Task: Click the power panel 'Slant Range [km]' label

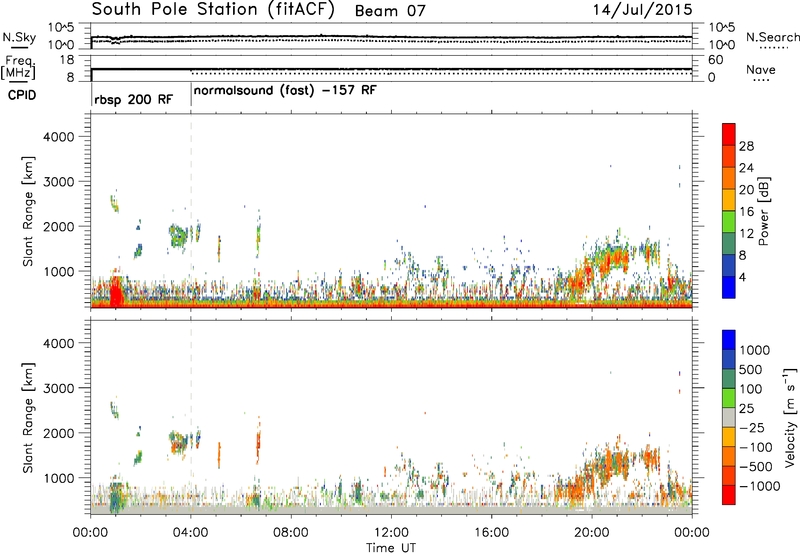Action: tap(28, 211)
